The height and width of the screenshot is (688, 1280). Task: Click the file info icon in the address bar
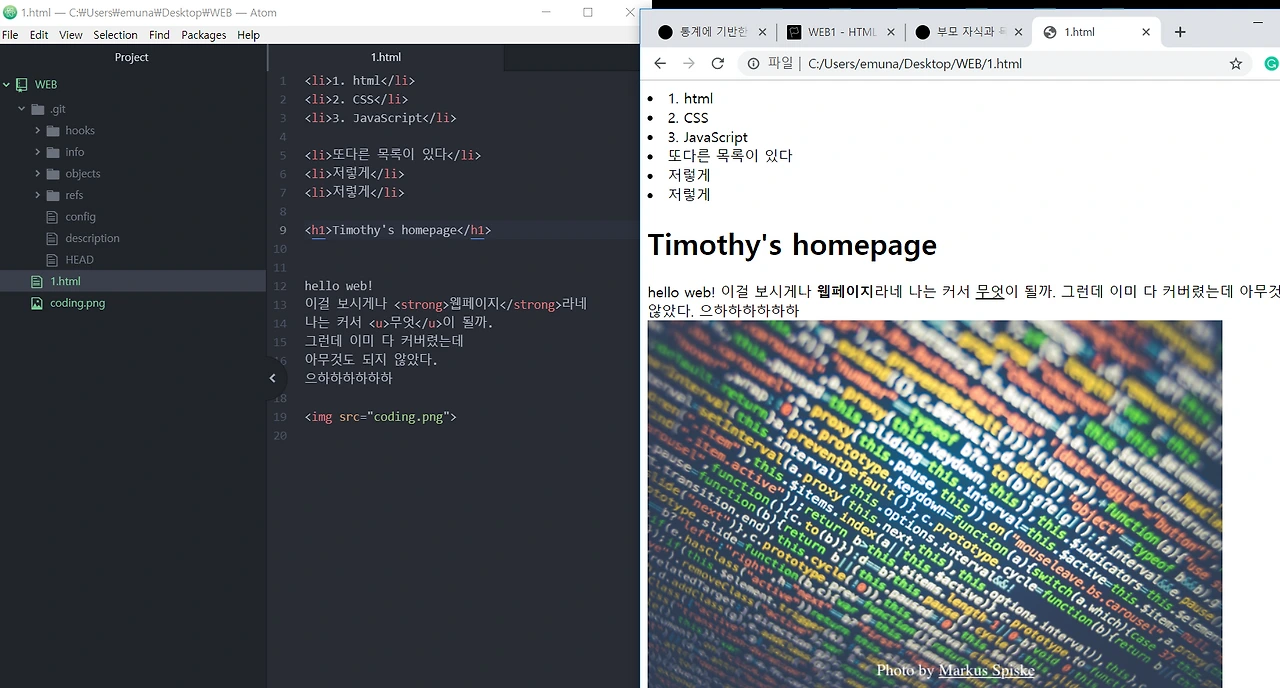753,63
